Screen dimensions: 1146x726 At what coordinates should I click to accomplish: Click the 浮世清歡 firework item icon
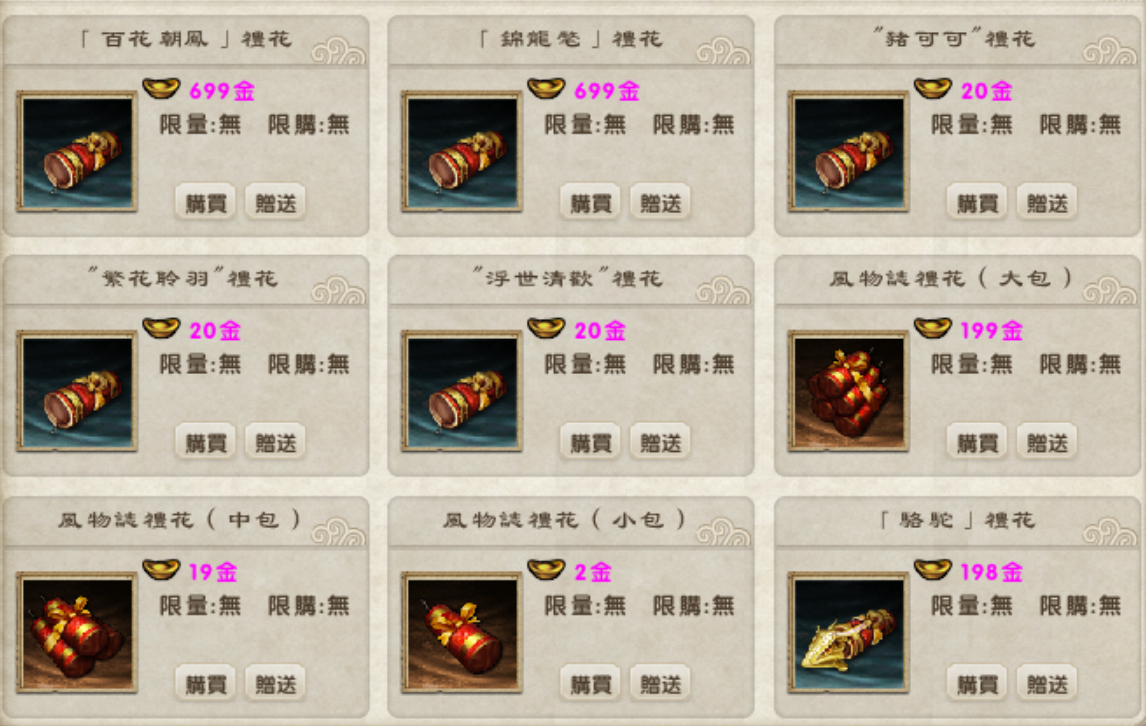click(x=462, y=391)
